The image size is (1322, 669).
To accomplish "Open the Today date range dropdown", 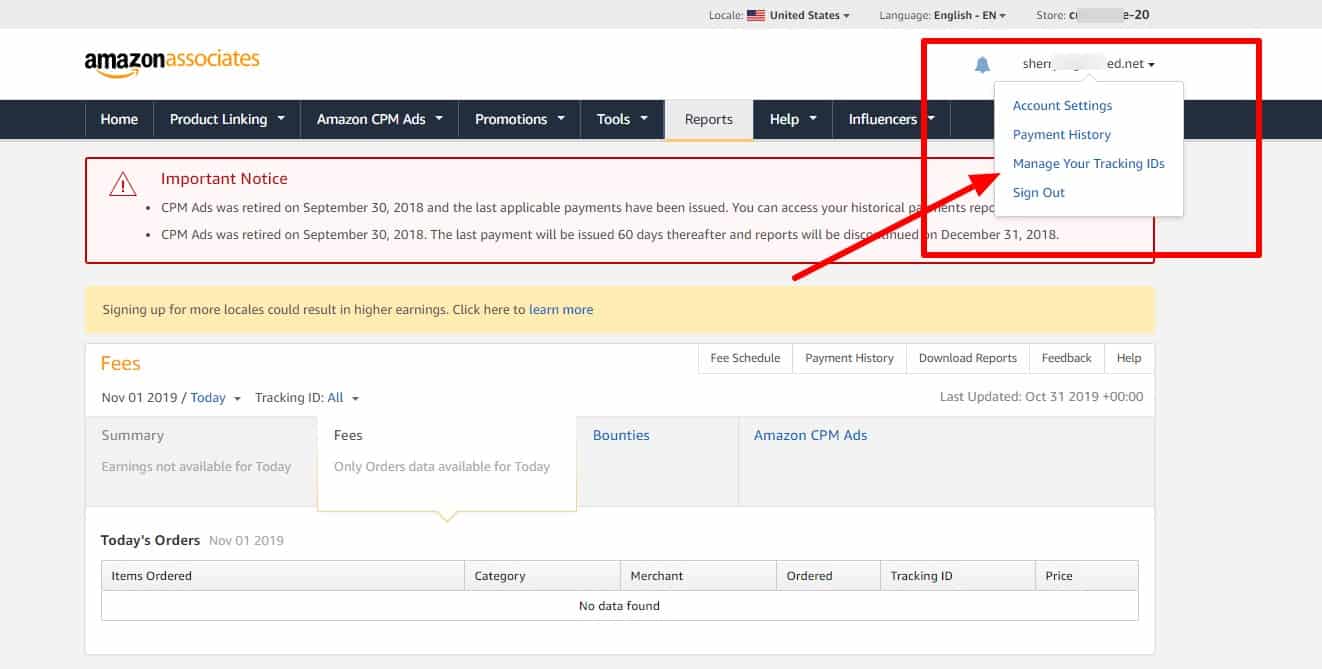I will click(x=215, y=398).
